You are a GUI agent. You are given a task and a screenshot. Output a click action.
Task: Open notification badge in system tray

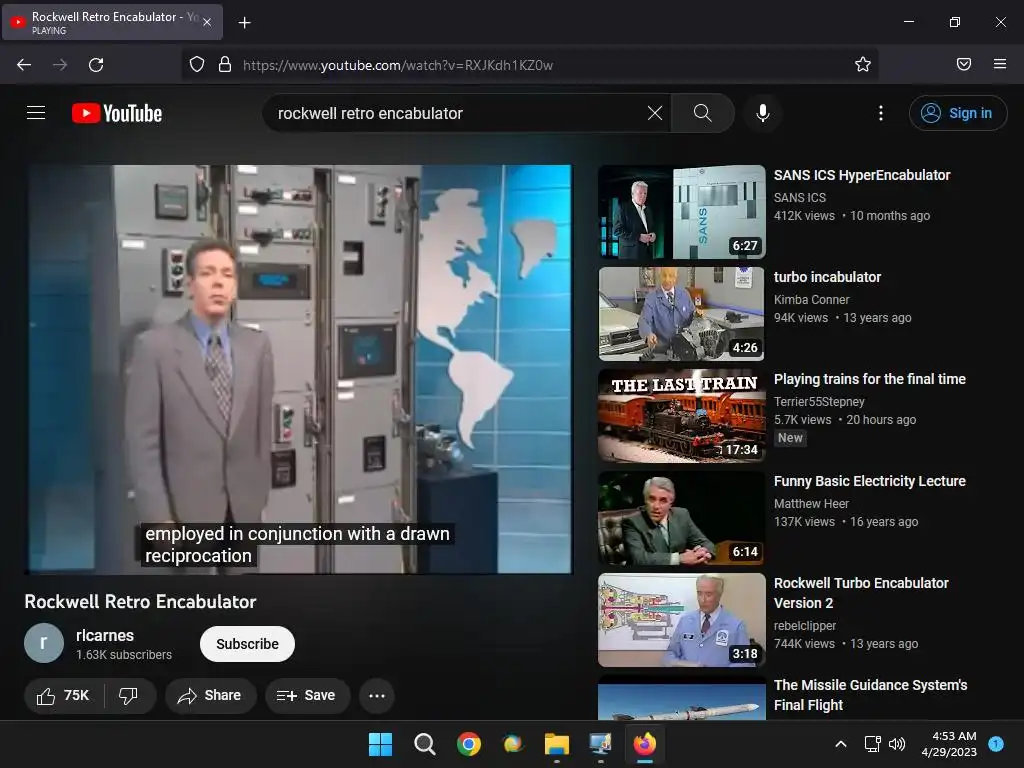click(996, 743)
